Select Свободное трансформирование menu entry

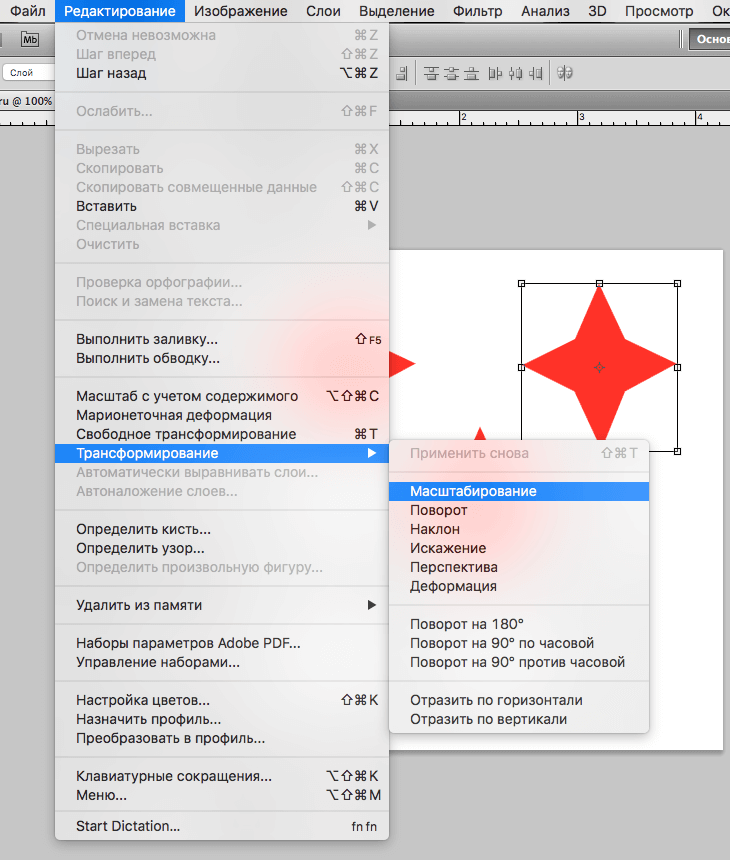[186, 434]
